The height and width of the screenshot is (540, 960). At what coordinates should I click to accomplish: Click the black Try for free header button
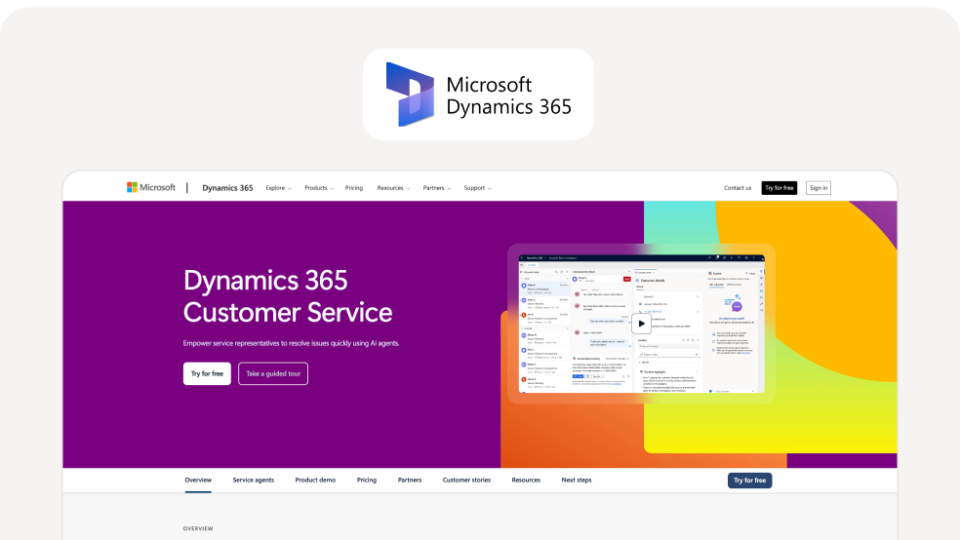tap(779, 188)
